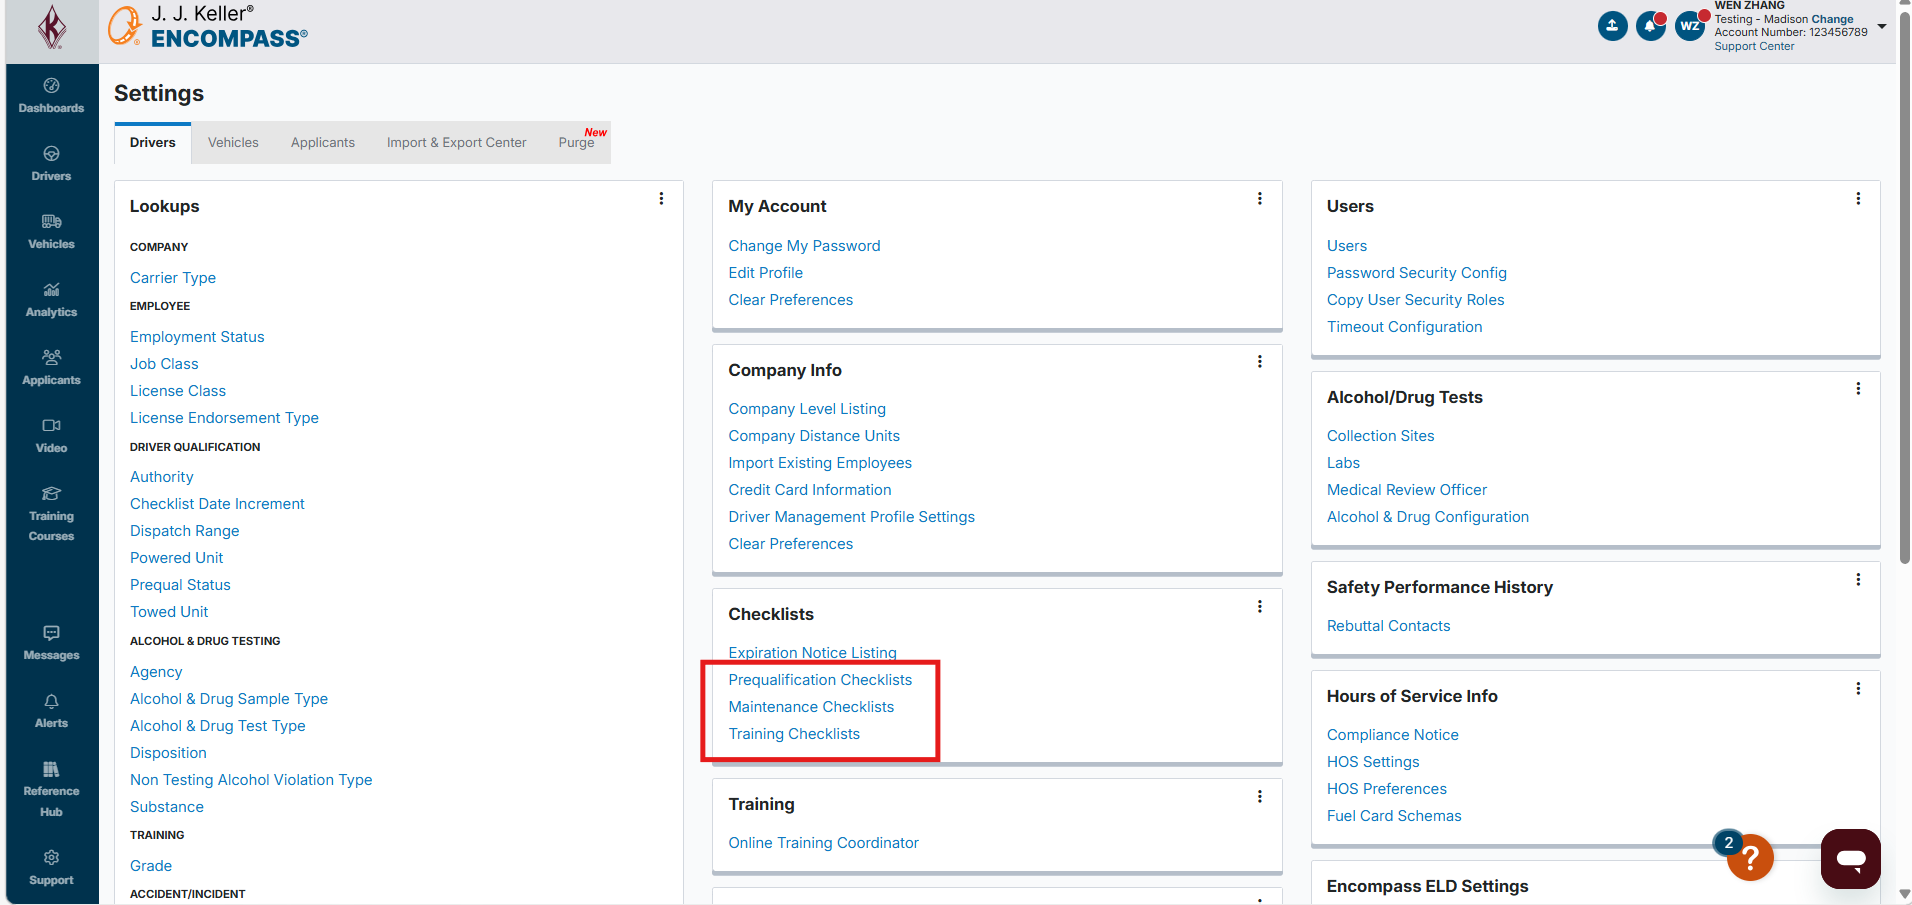Open Training Checklists

pos(794,734)
